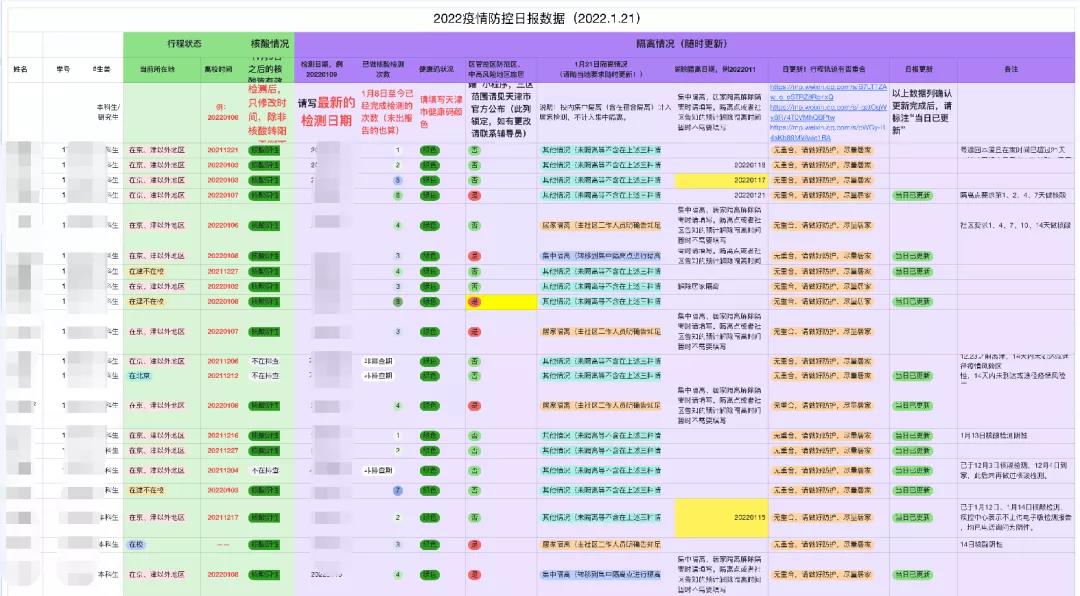The image size is (1080, 596).
Task: Click the remark cell 14日核酸阴性
Action: point(979,544)
